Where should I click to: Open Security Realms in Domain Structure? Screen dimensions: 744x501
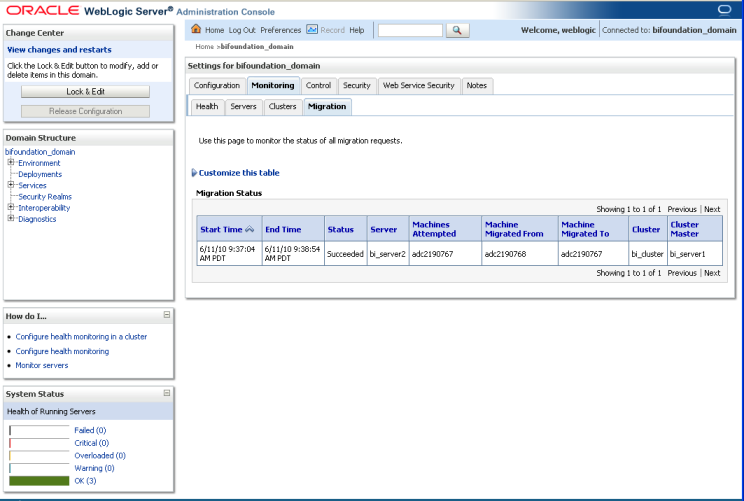45,196
